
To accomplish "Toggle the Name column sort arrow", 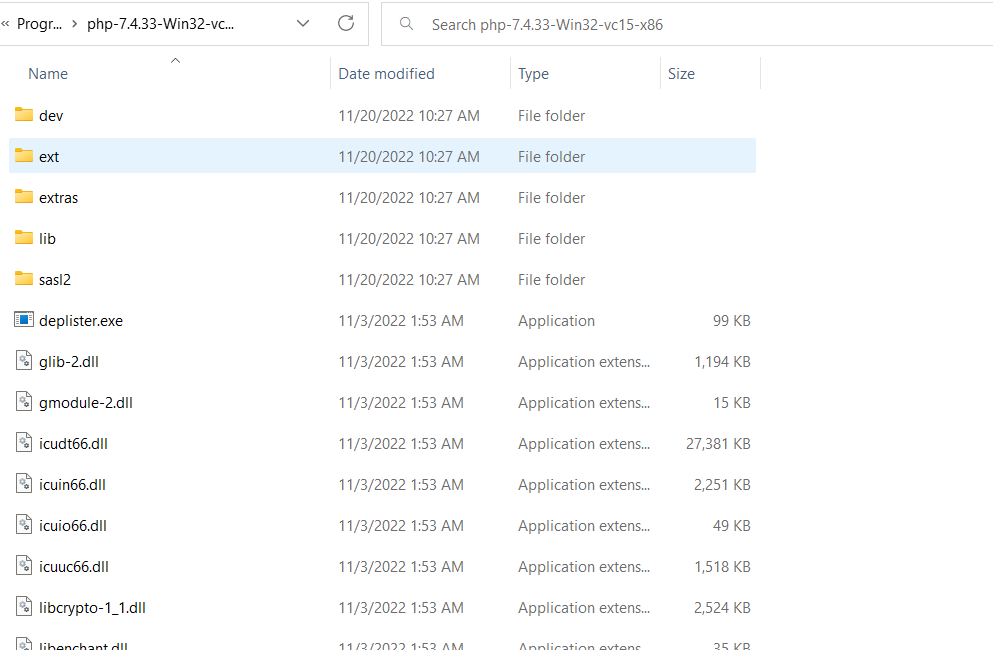I will pyautogui.click(x=175, y=60).
